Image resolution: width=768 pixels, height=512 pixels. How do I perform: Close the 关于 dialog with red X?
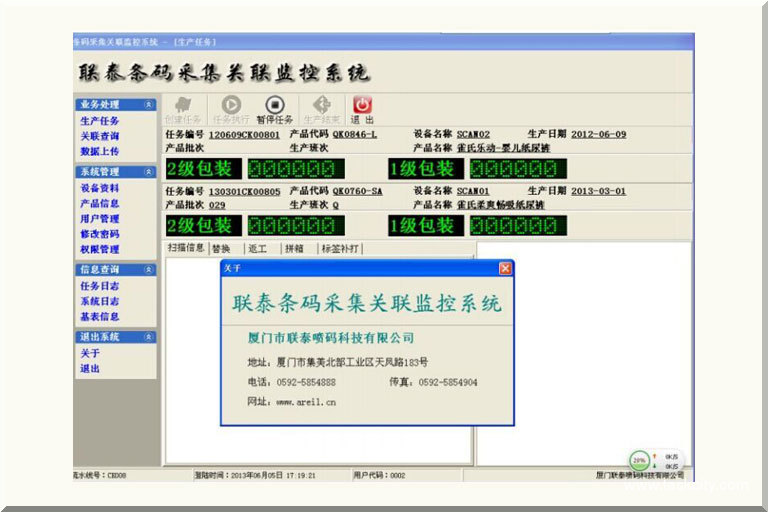point(505,268)
